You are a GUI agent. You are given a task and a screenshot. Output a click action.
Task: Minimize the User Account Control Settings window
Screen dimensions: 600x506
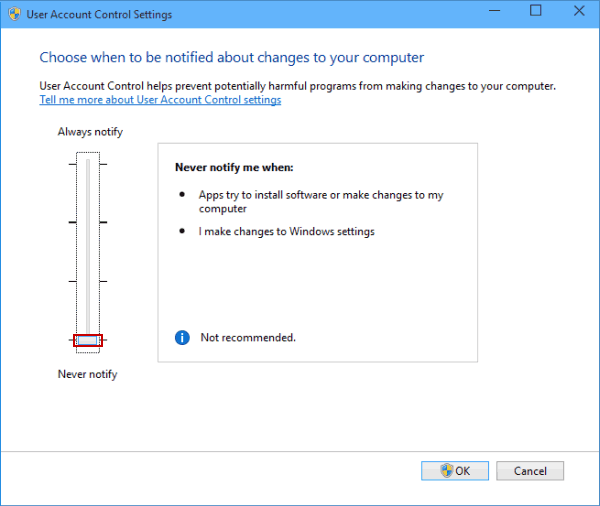[x=494, y=11]
